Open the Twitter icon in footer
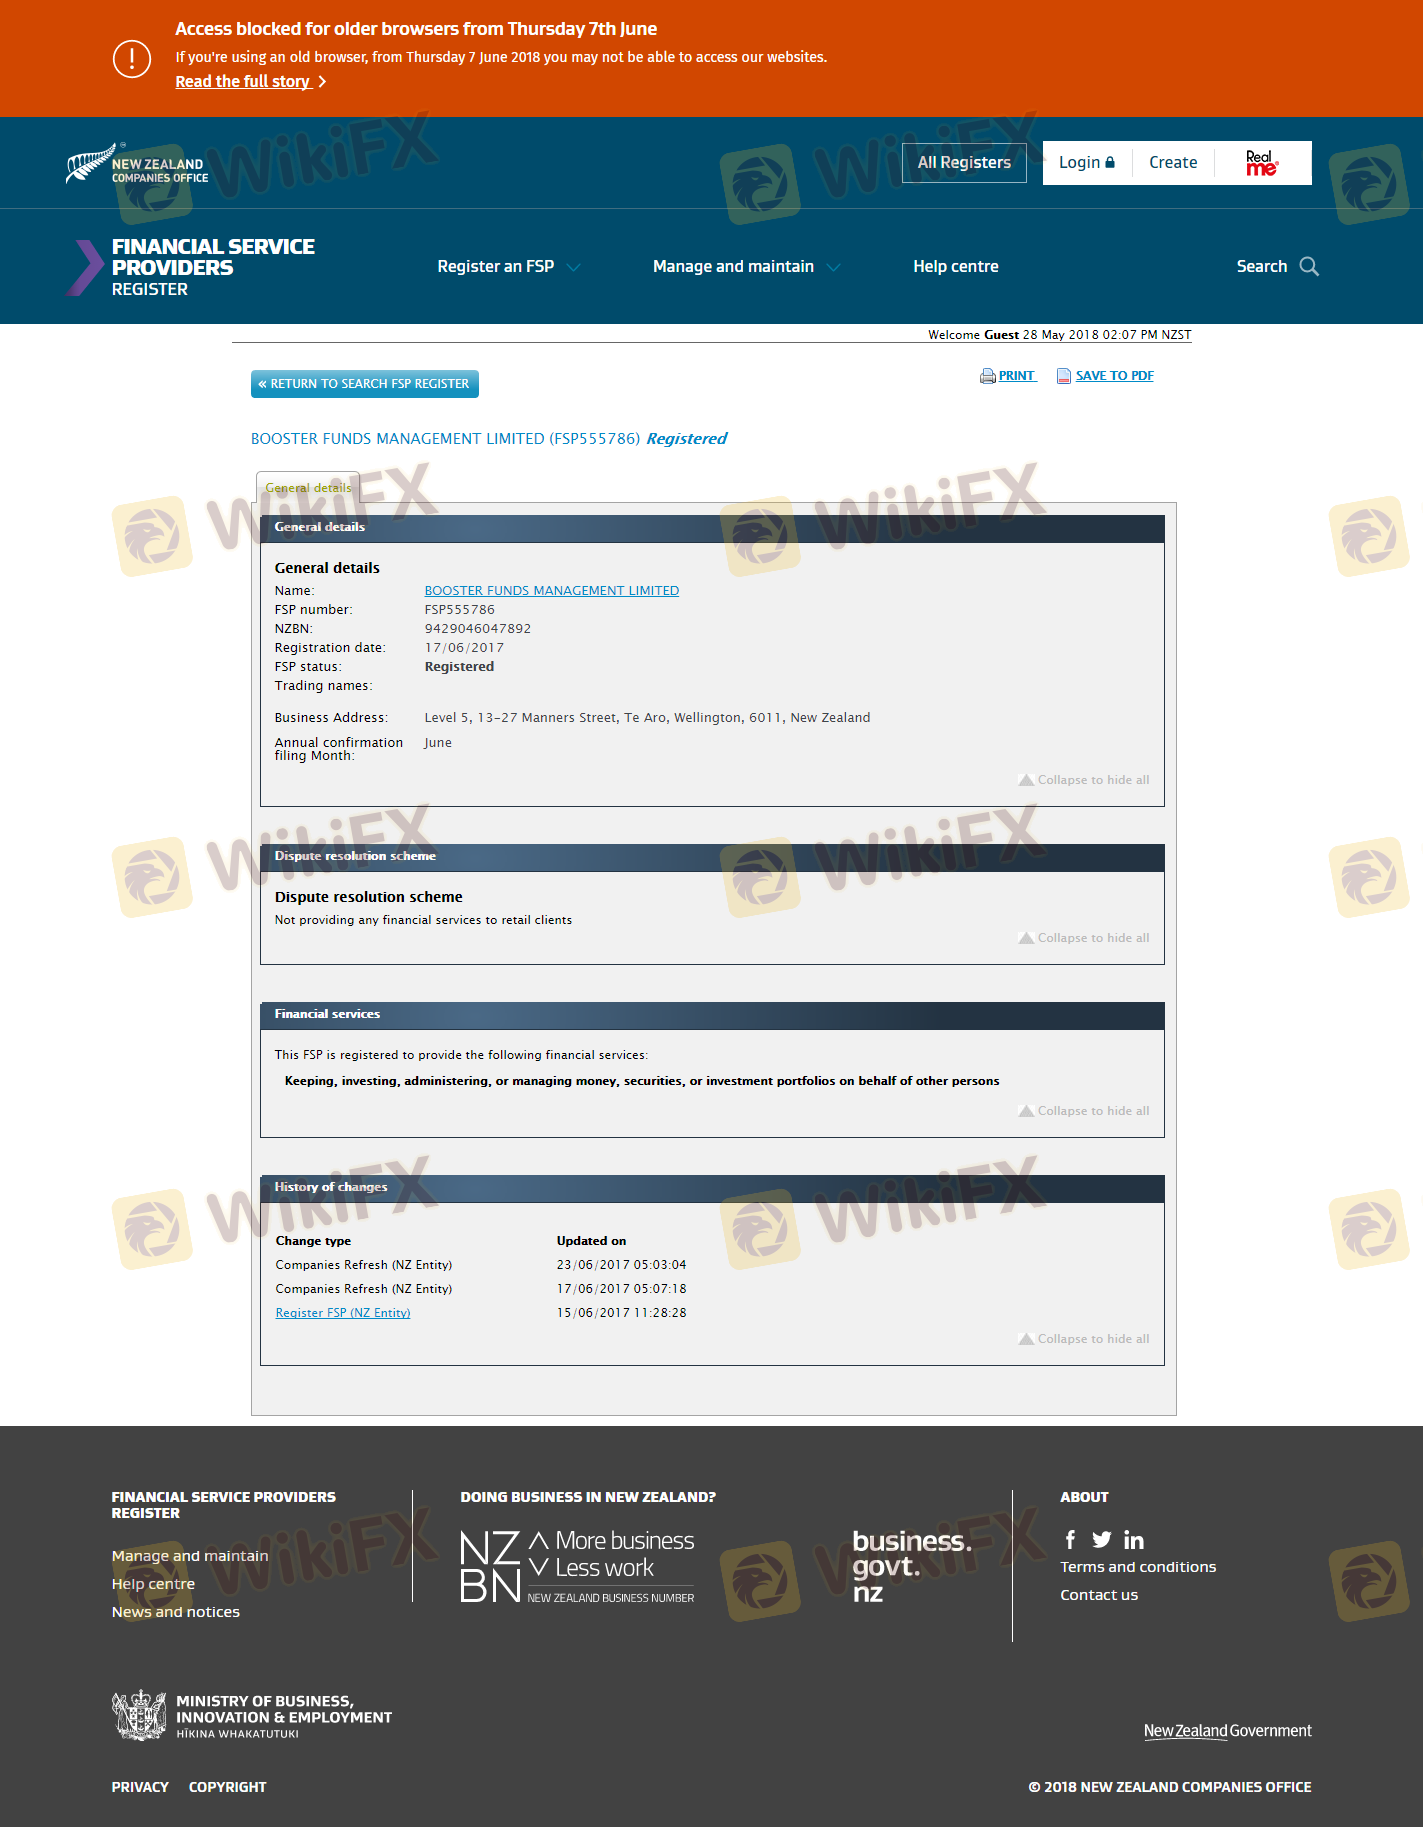Screen dimensions: 1423x1827 coord(1101,1539)
